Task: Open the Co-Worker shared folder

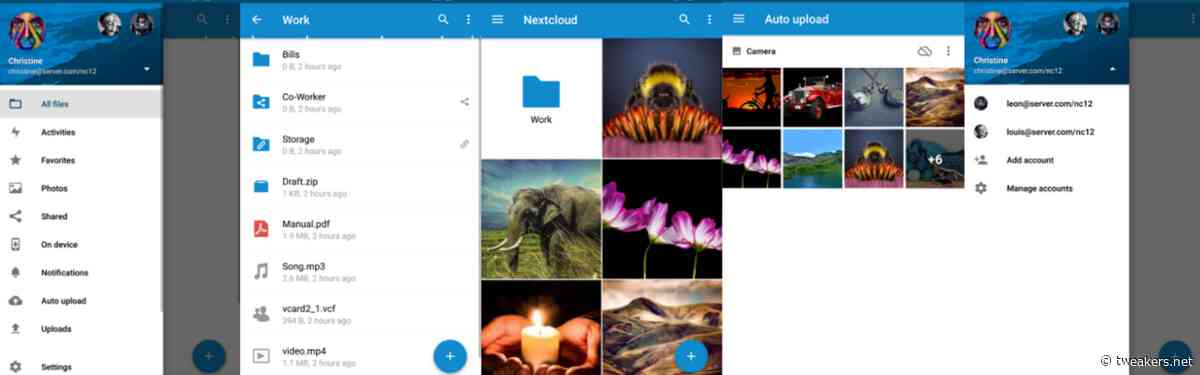Action: click(360, 102)
